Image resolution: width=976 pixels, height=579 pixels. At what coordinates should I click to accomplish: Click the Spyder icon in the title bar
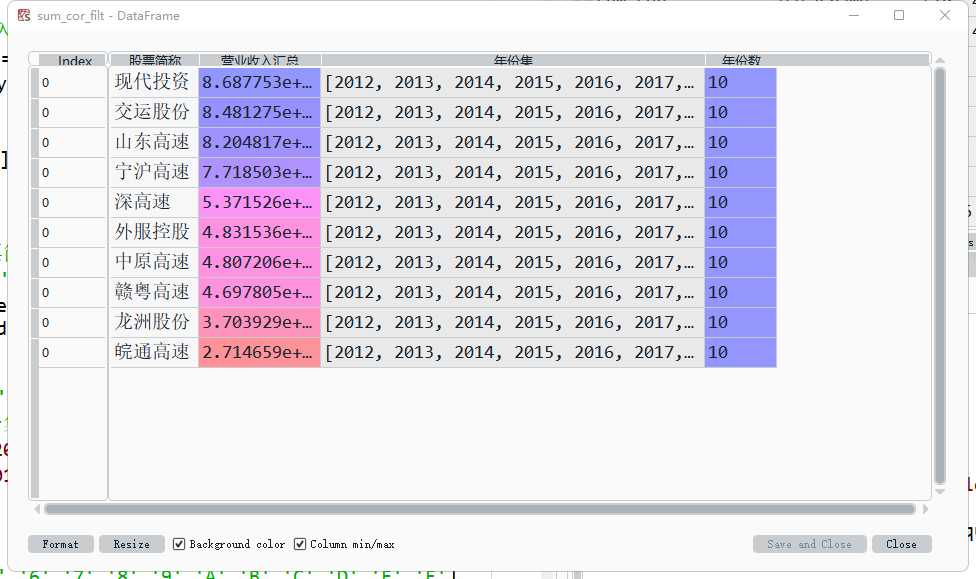(x=24, y=16)
